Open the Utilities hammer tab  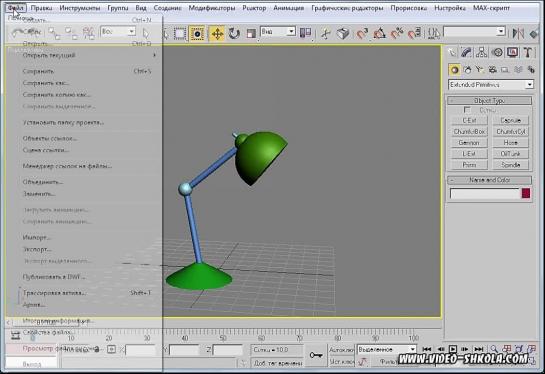(x=528, y=52)
